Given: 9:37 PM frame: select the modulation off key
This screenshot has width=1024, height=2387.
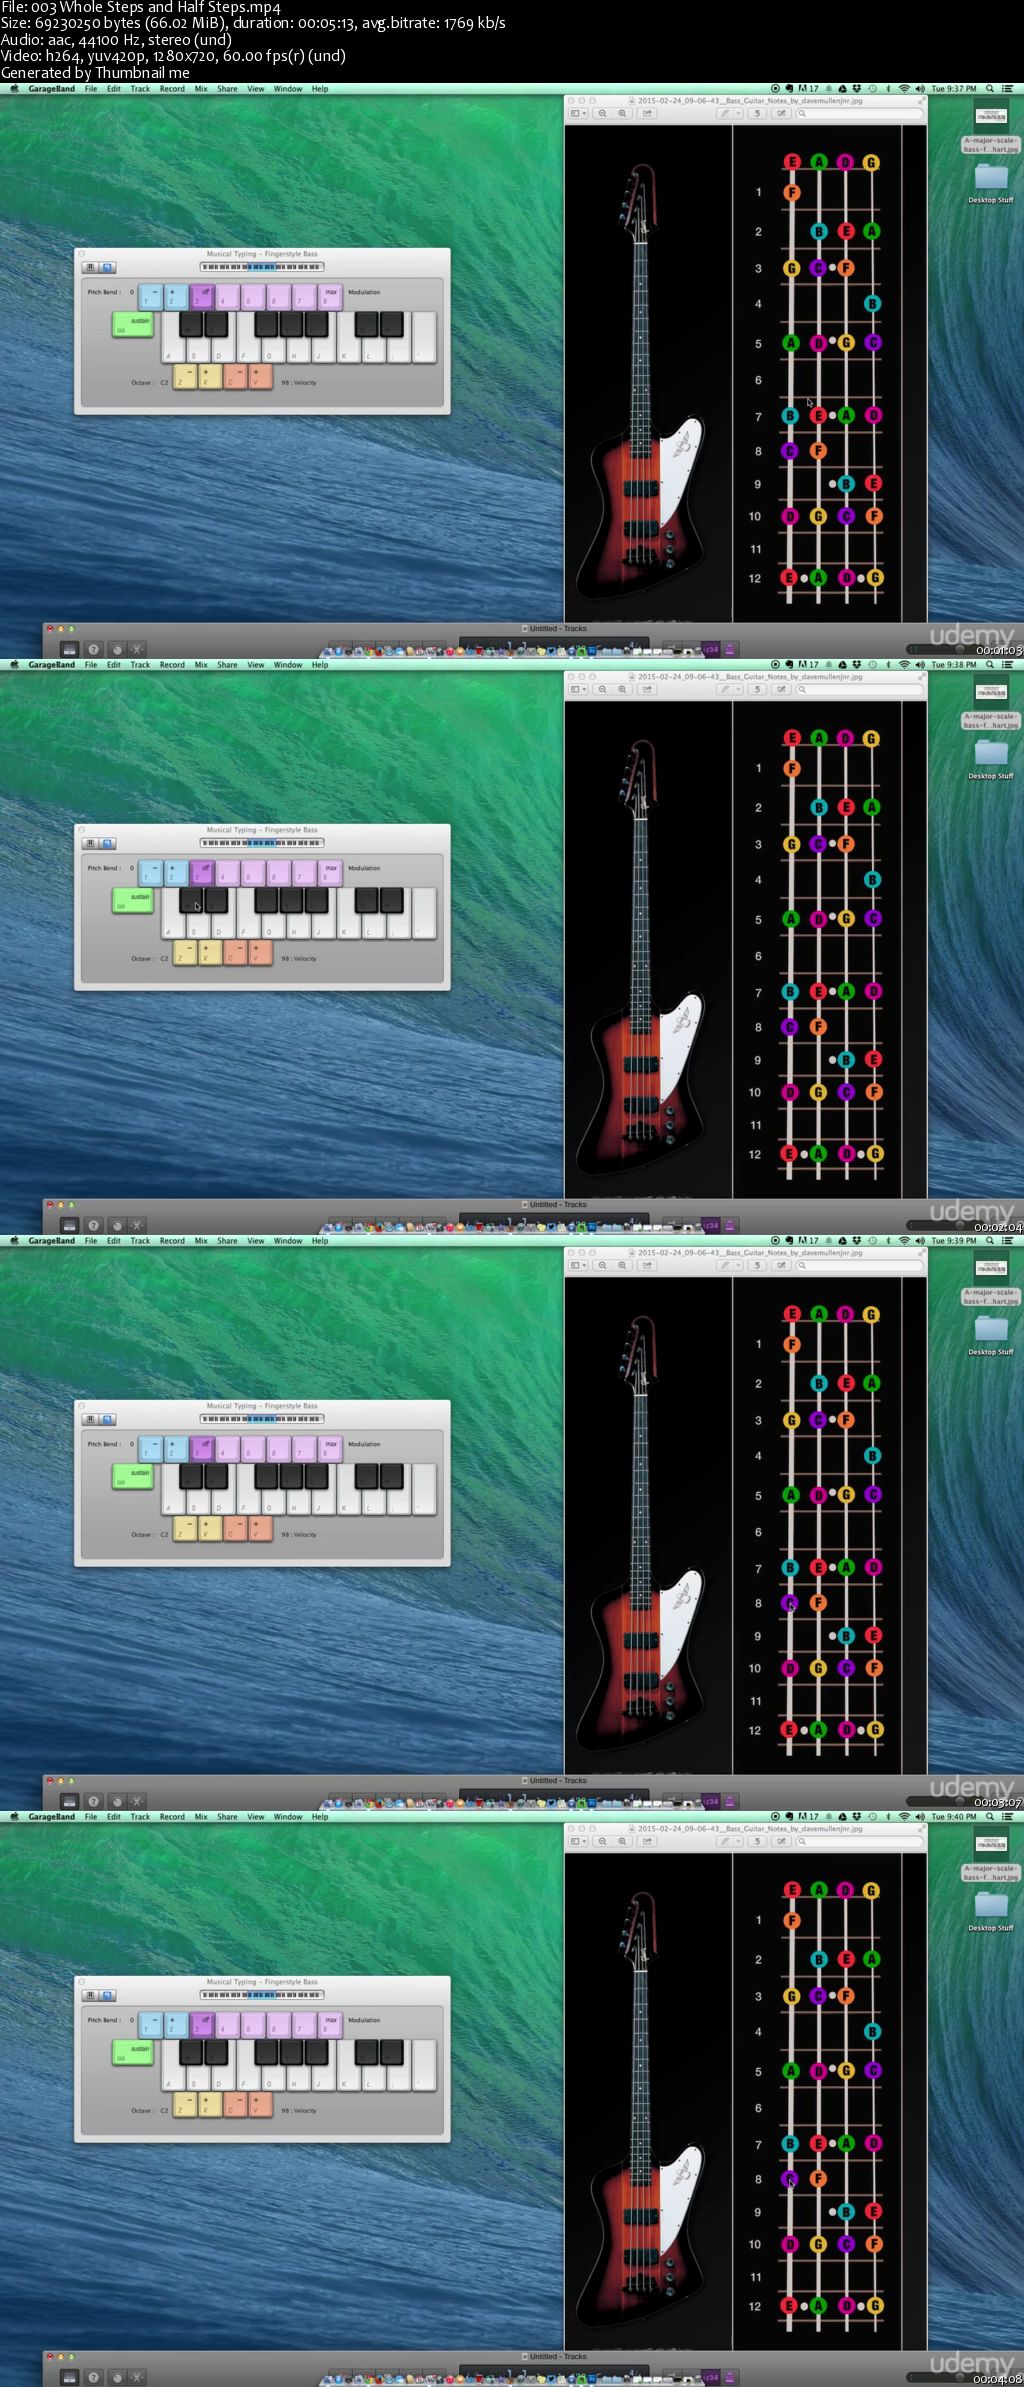Looking at the screenshot, I should point(202,296).
